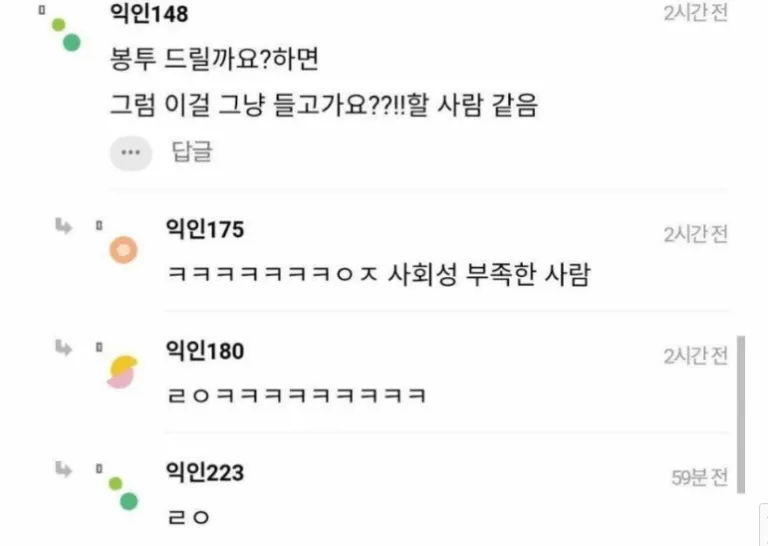Click small marker icon left of 익인175
The width and height of the screenshot is (768, 546).
click(x=99, y=225)
